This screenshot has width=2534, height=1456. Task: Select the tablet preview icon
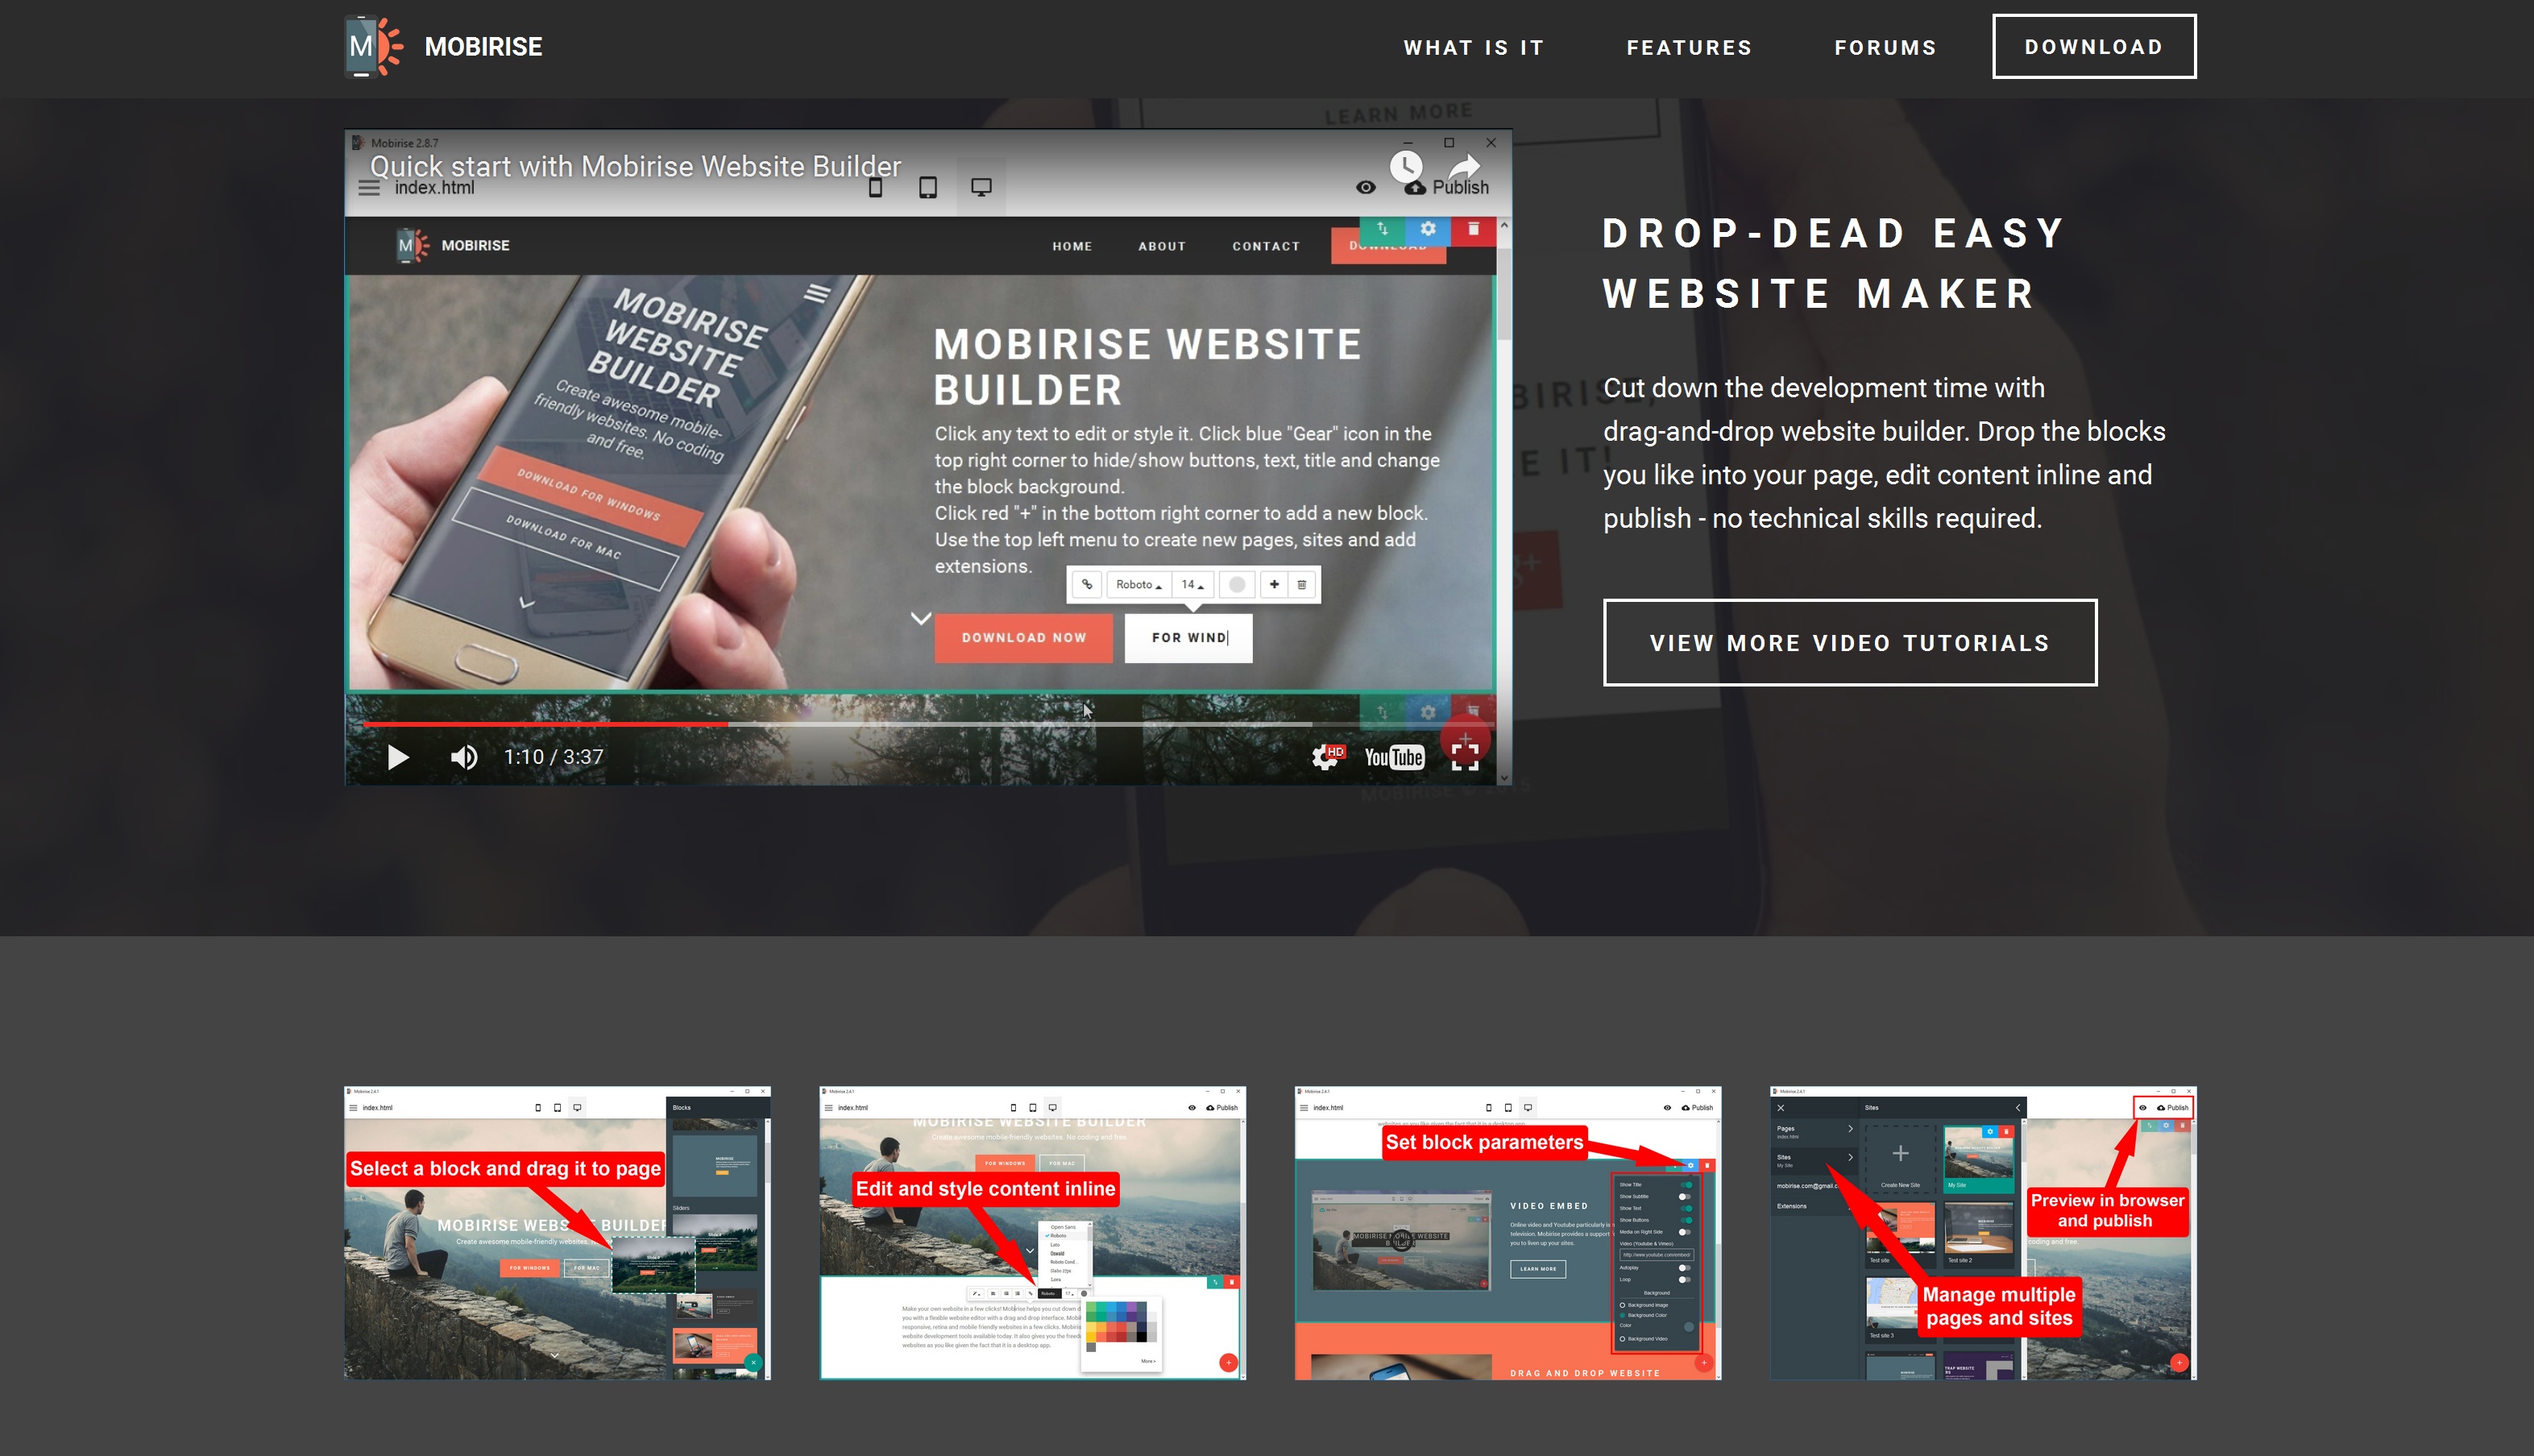[x=927, y=188]
